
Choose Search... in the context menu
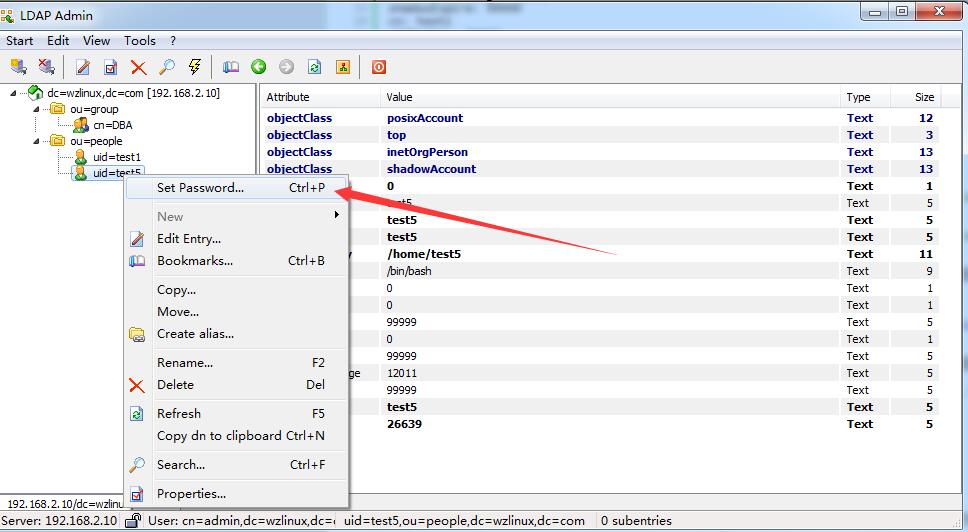[x=238, y=465]
